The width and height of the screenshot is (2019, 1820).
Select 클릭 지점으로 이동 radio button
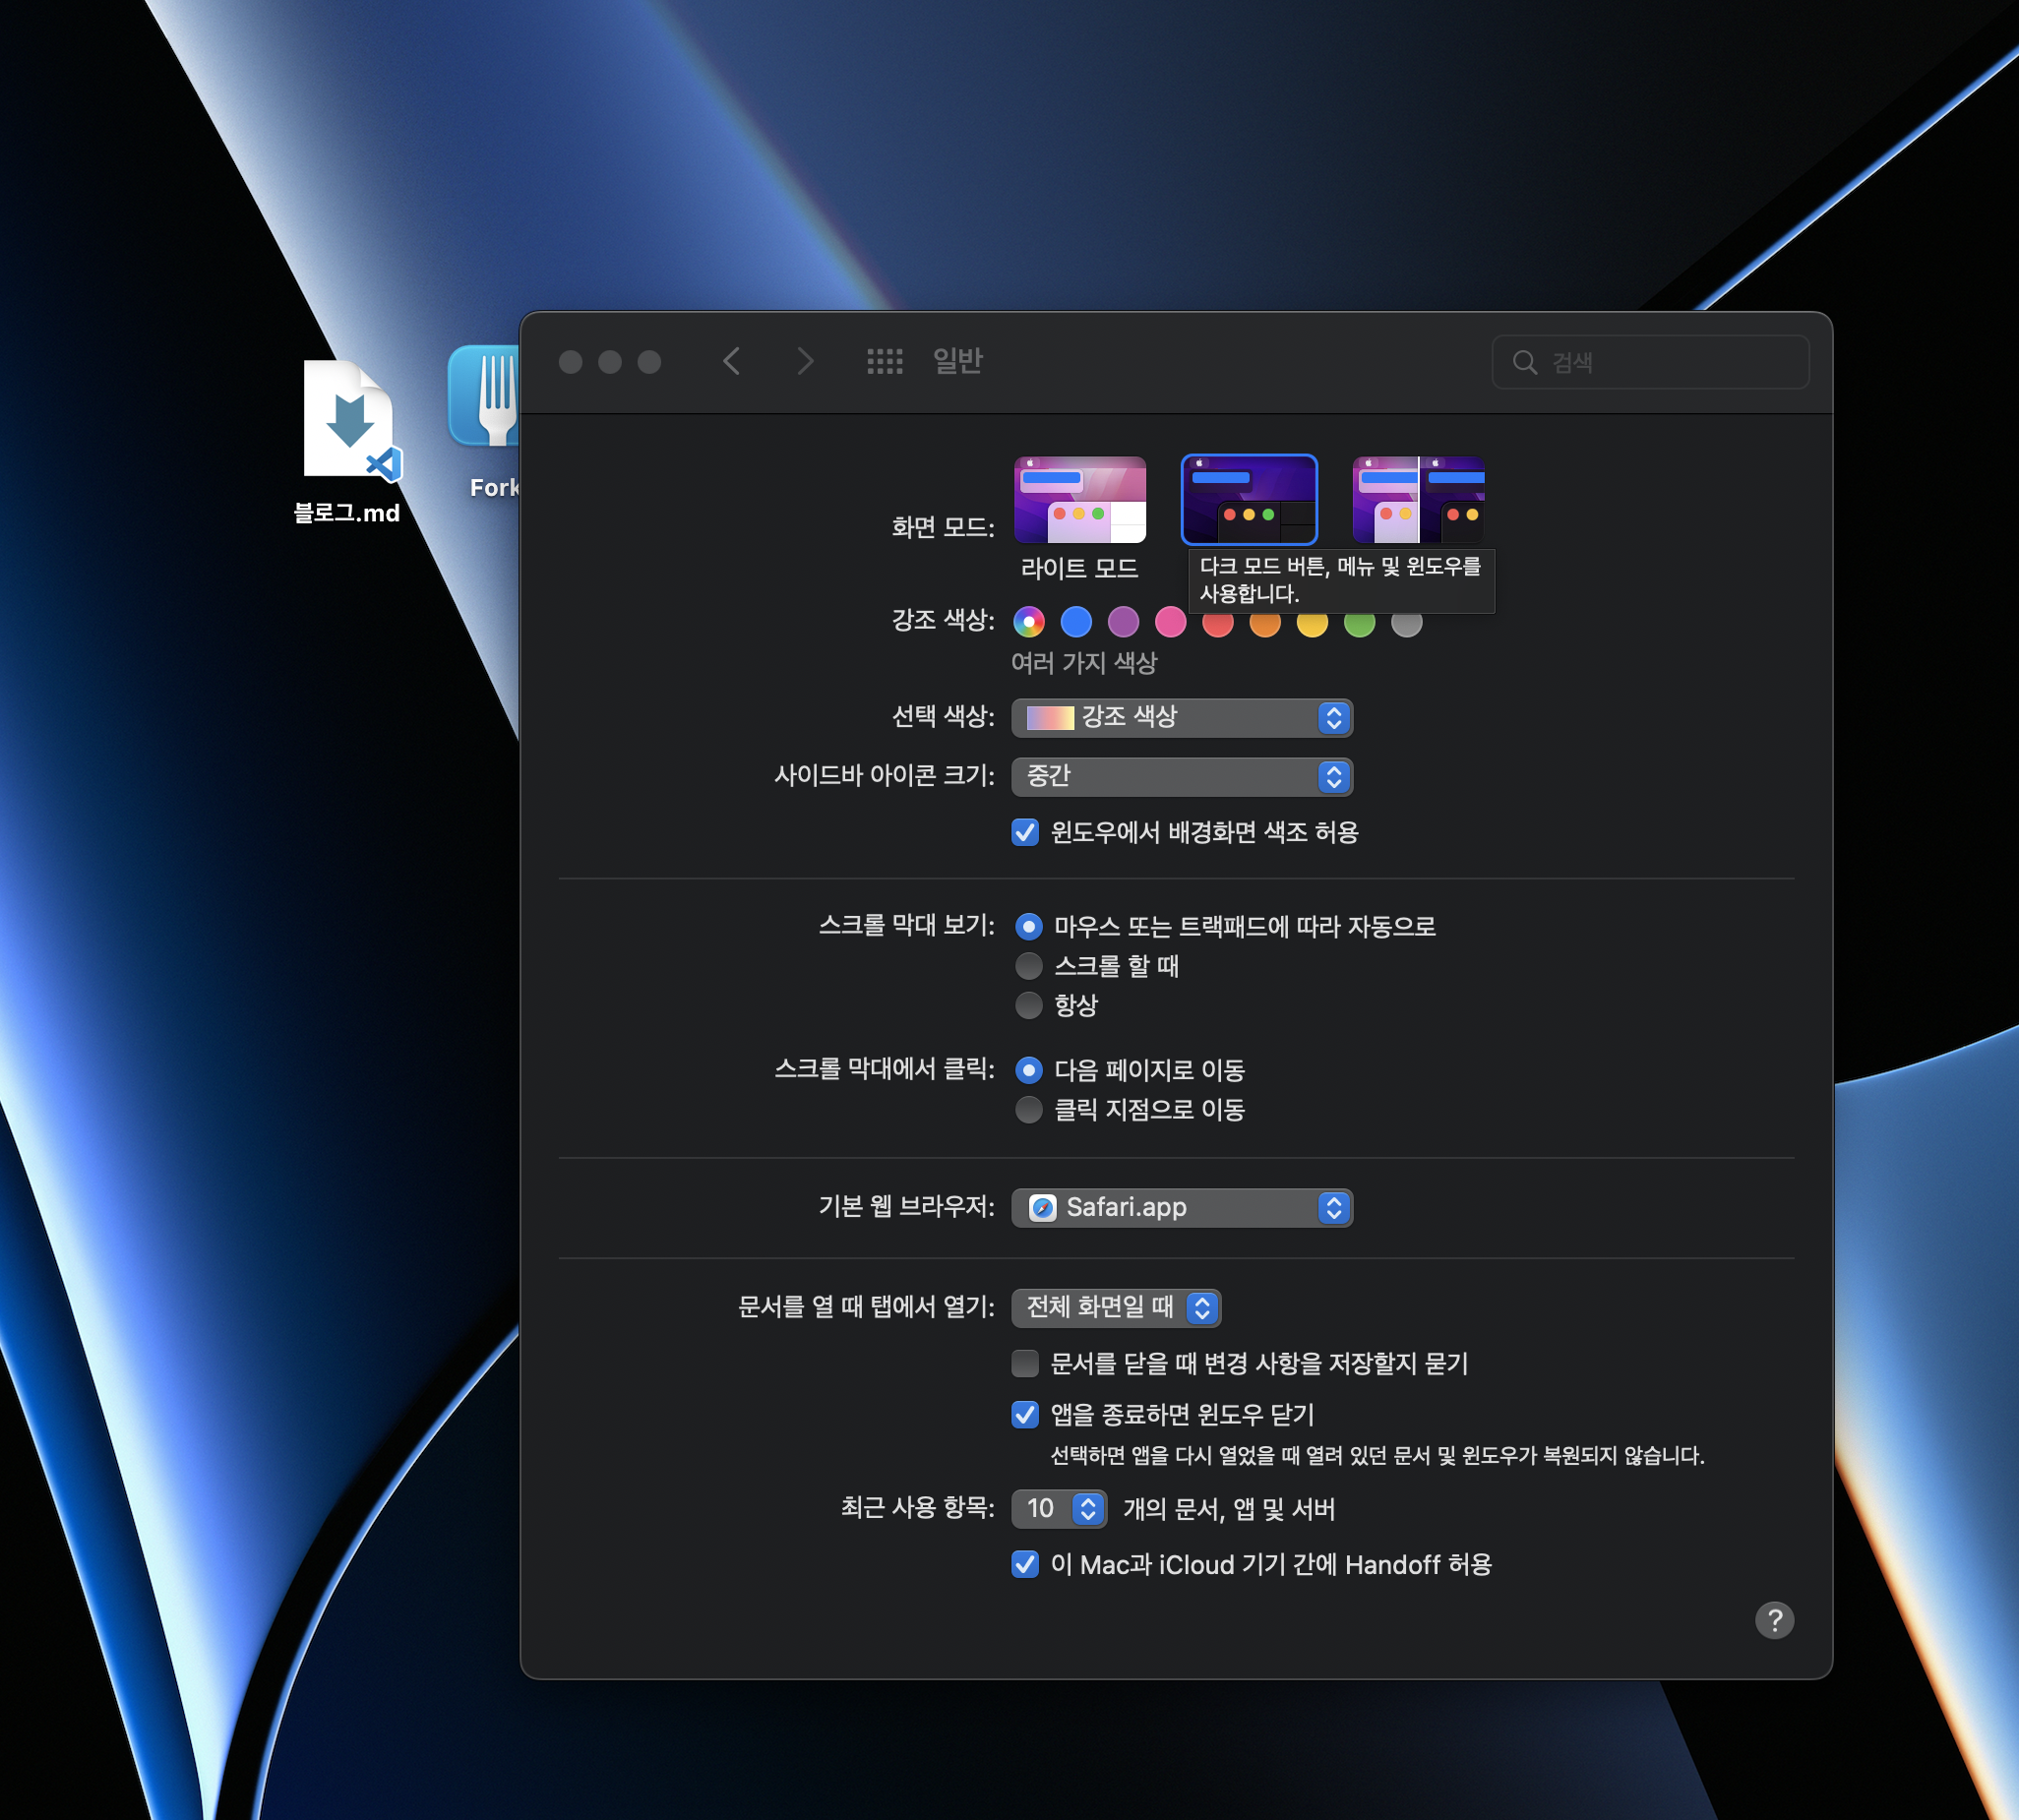click(1029, 1110)
